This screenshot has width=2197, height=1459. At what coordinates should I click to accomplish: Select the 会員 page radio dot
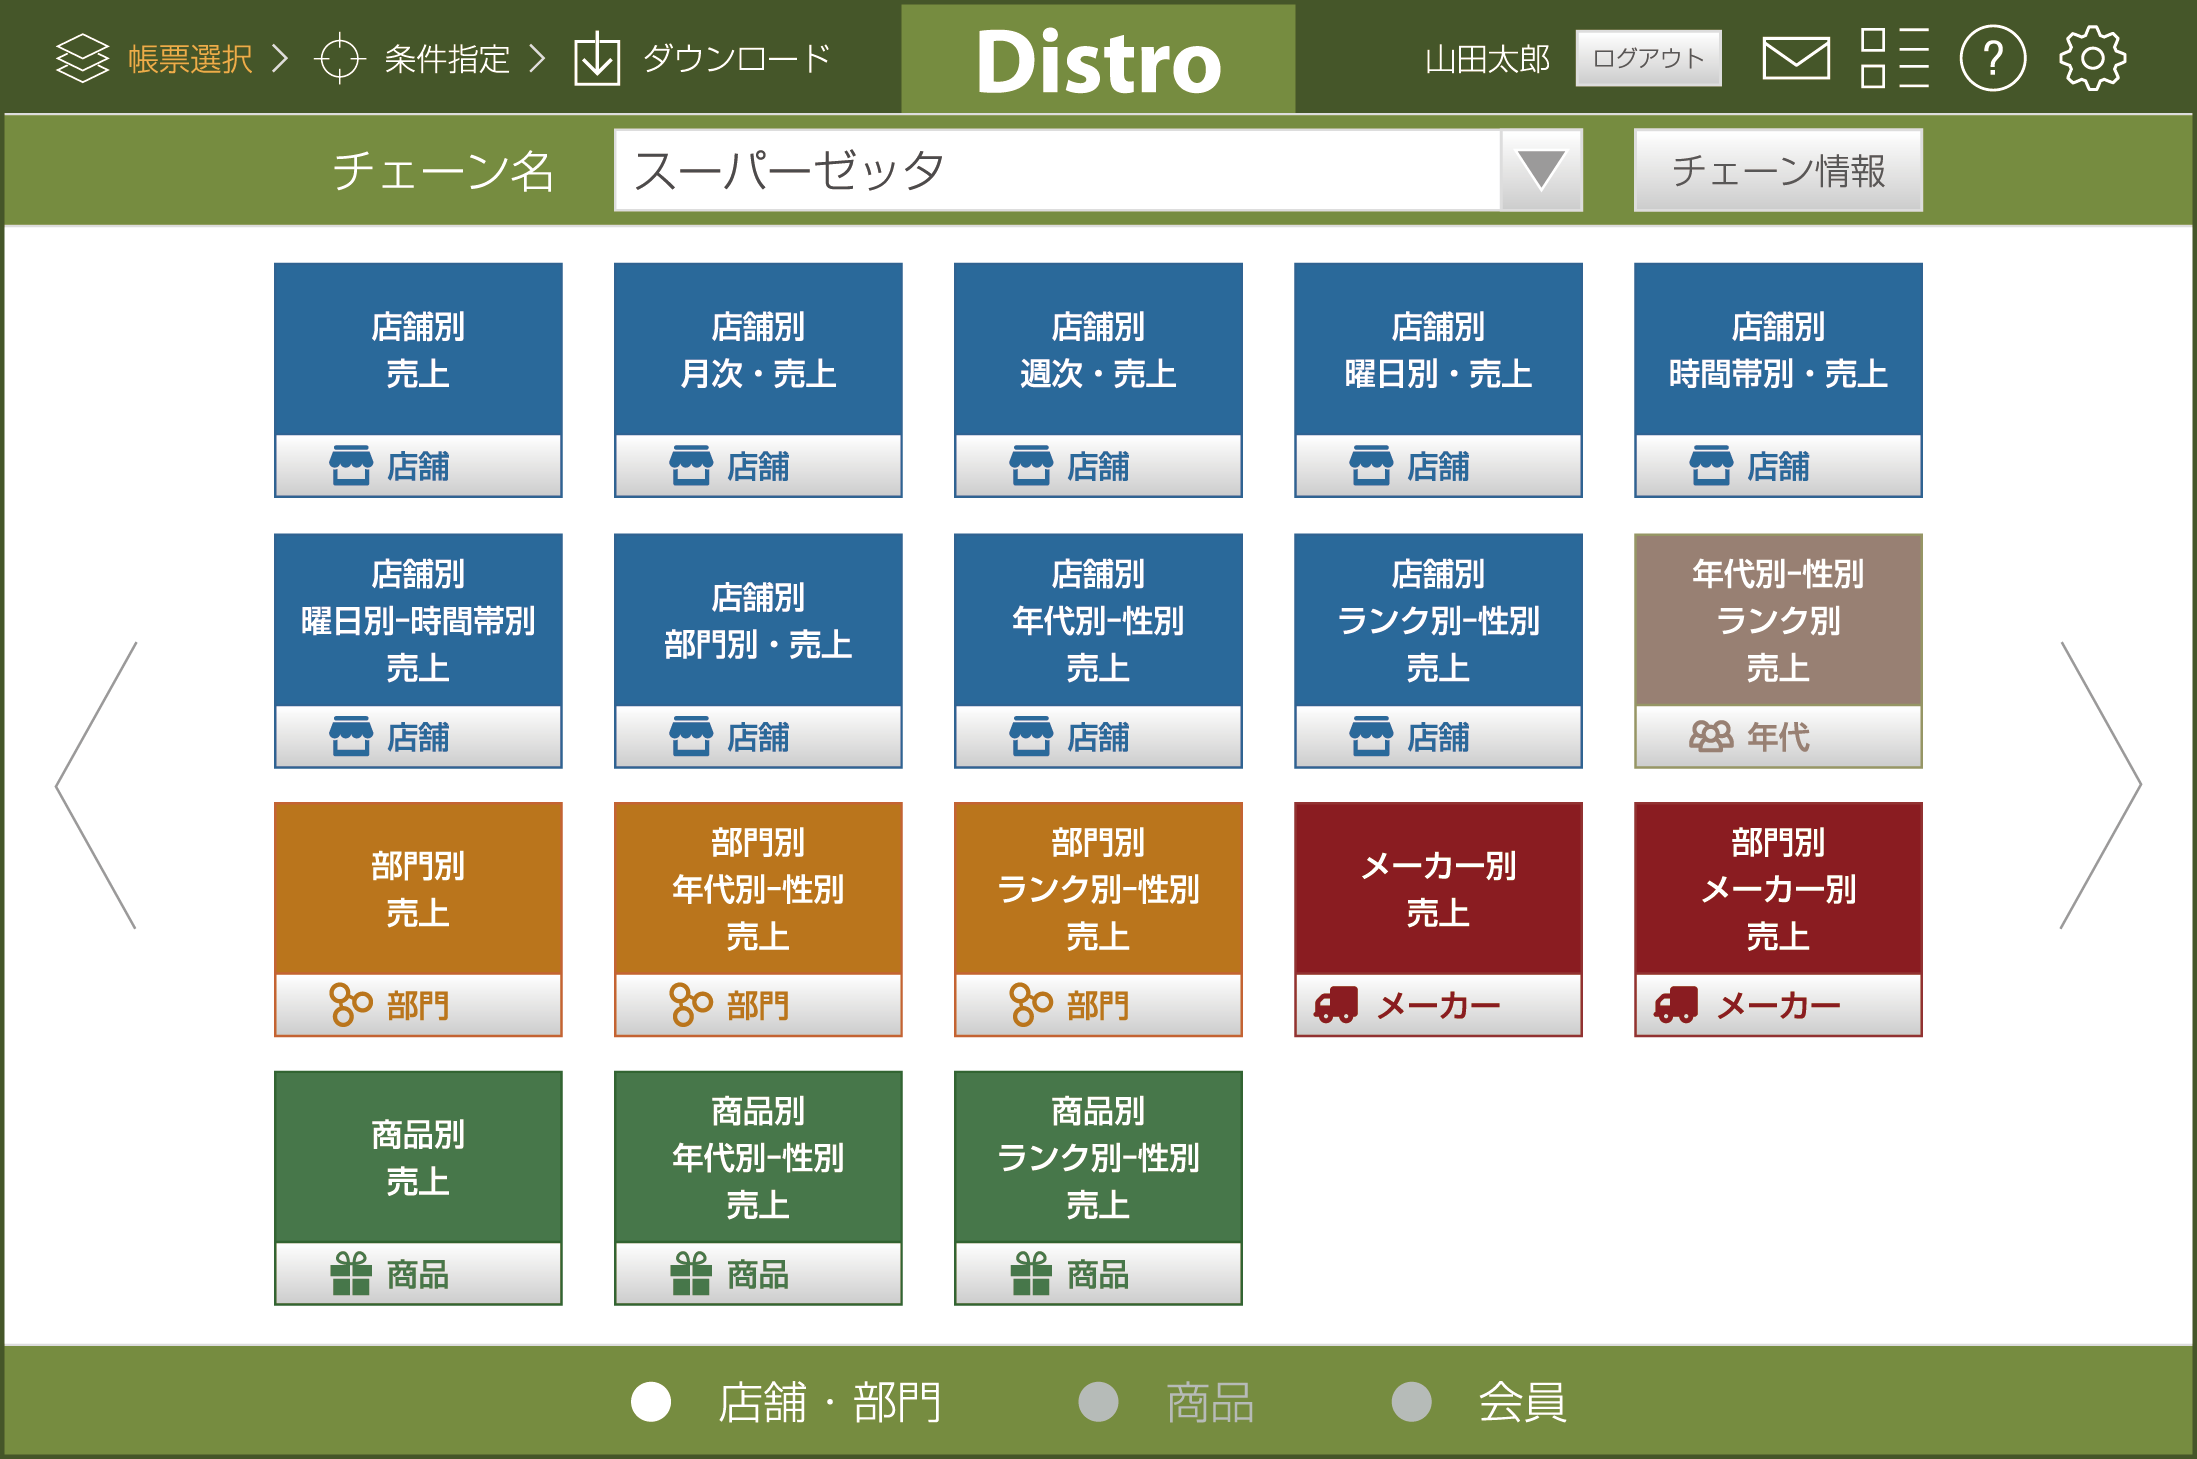point(1411,1401)
